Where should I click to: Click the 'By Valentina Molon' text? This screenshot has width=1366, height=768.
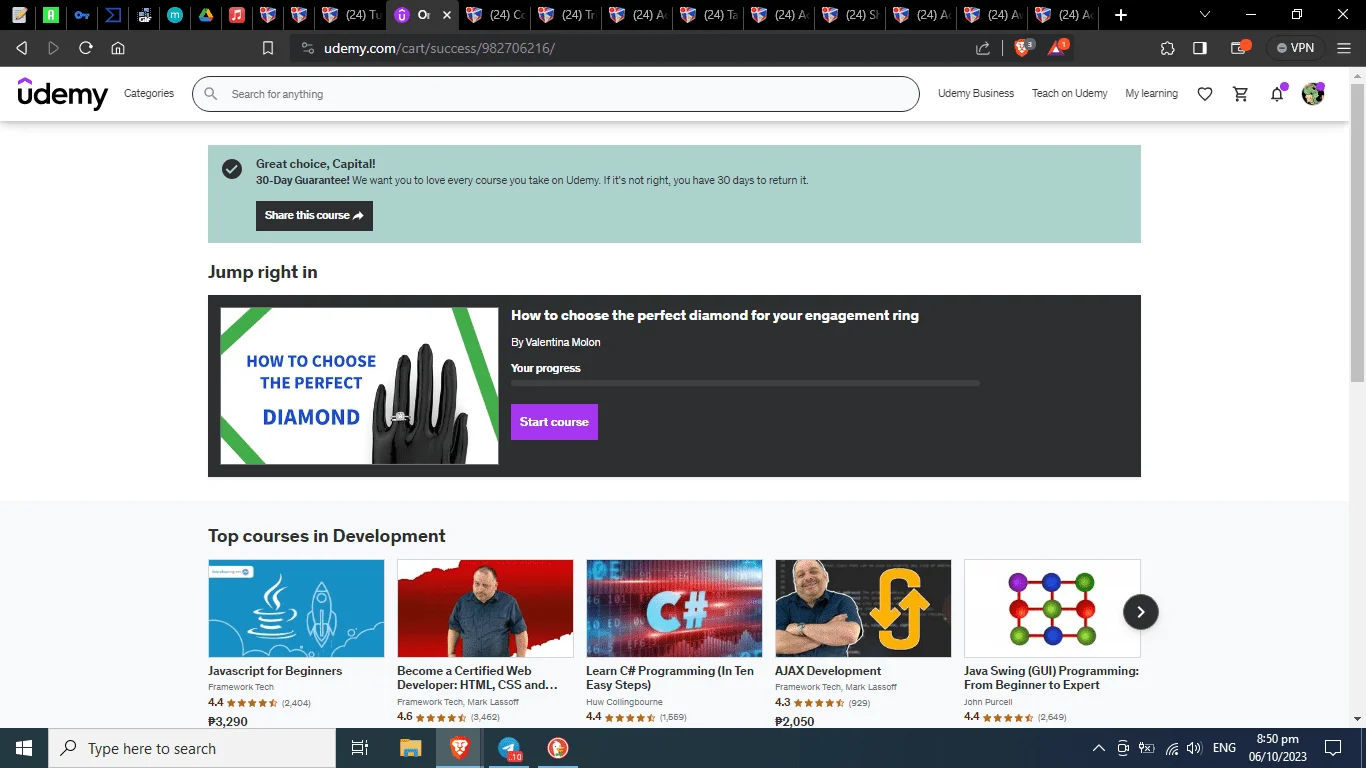point(556,342)
